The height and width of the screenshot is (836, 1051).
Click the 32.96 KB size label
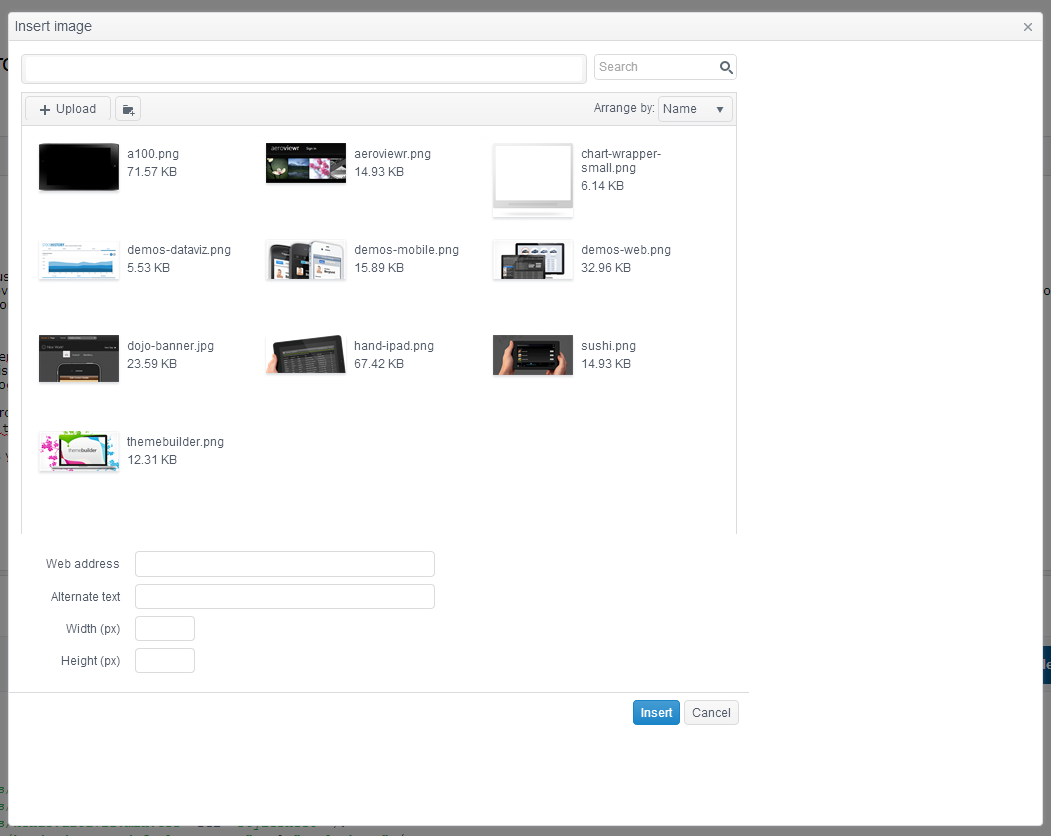click(x=605, y=267)
